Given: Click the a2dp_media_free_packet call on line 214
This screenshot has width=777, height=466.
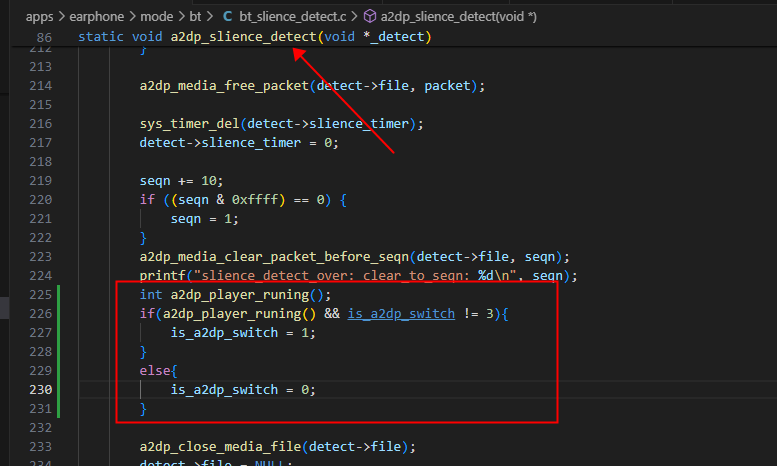Looking at the screenshot, I should [224, 86].
